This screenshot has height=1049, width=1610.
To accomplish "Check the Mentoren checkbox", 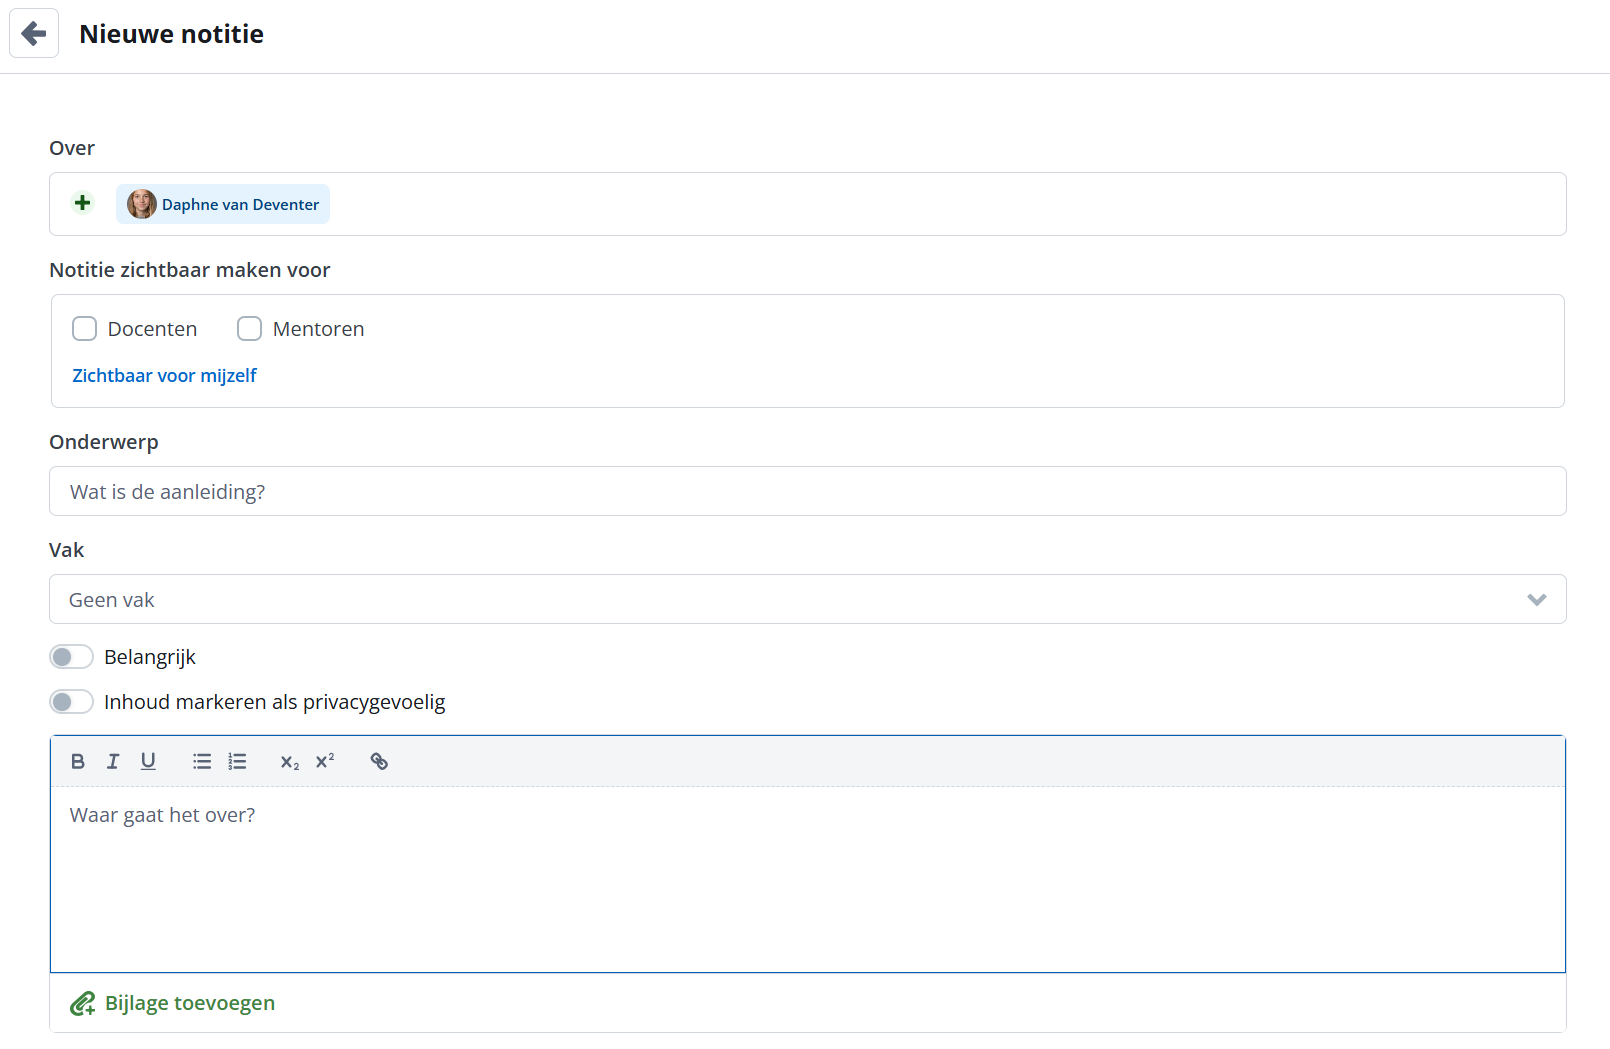I will pyautogui.click(x=250, y=329).
